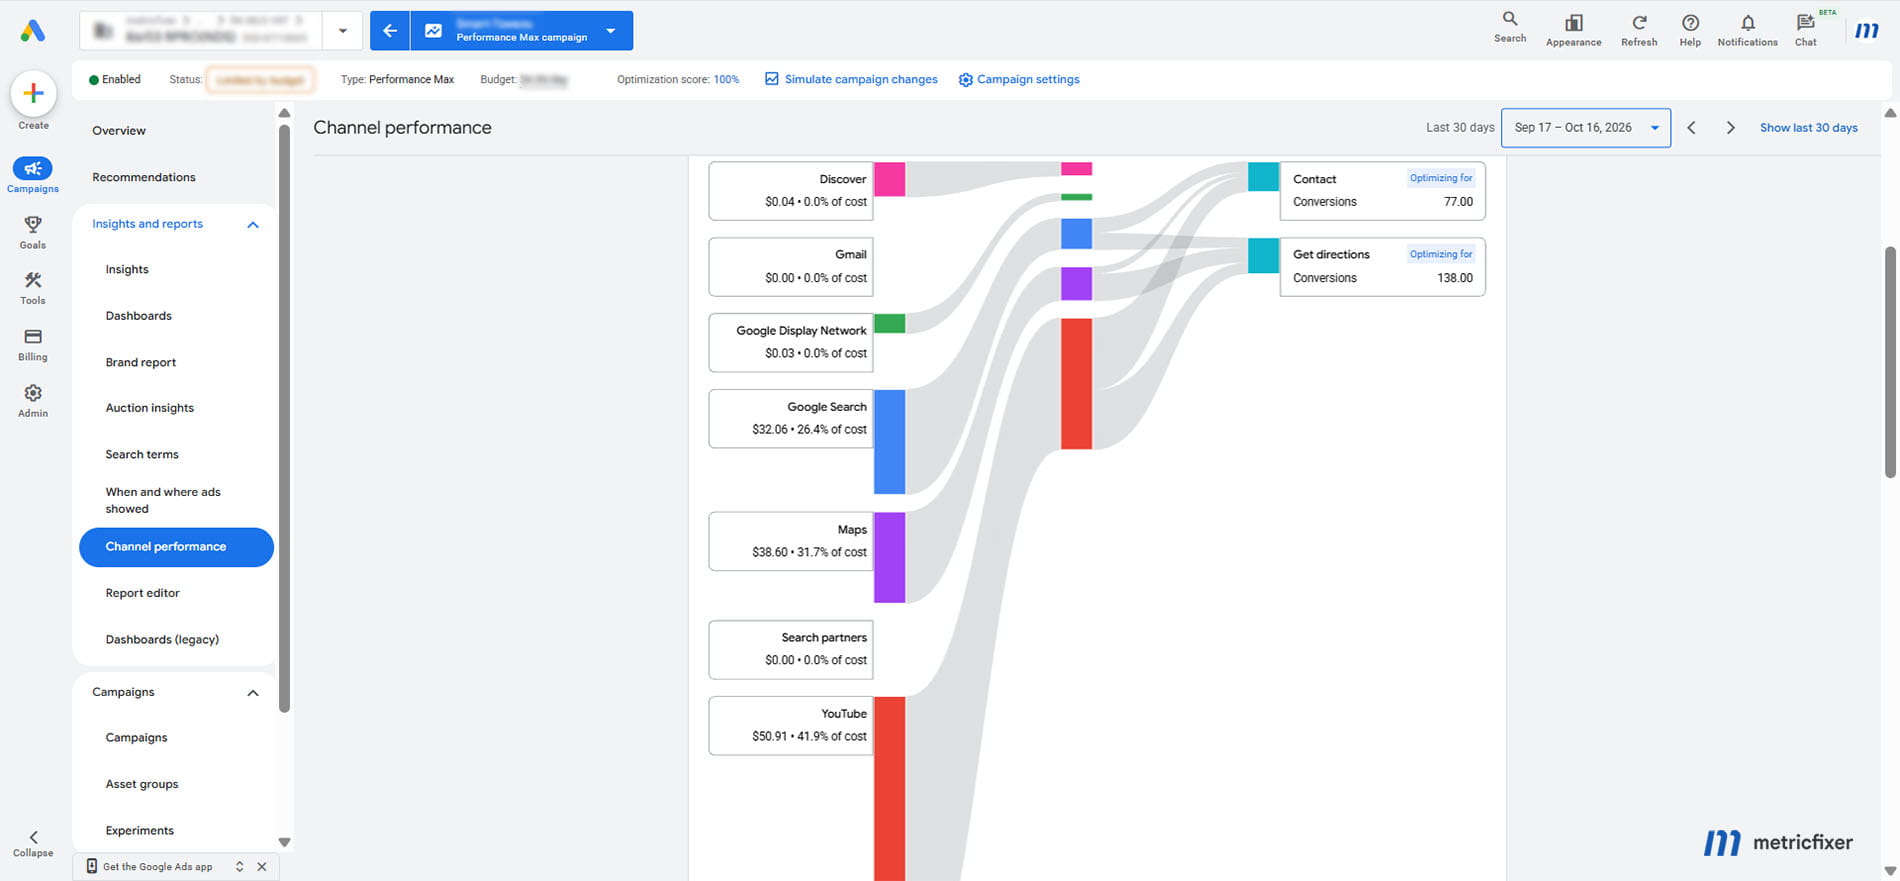
Task: Select the Search partners channel card
Action: pos(791,650)
